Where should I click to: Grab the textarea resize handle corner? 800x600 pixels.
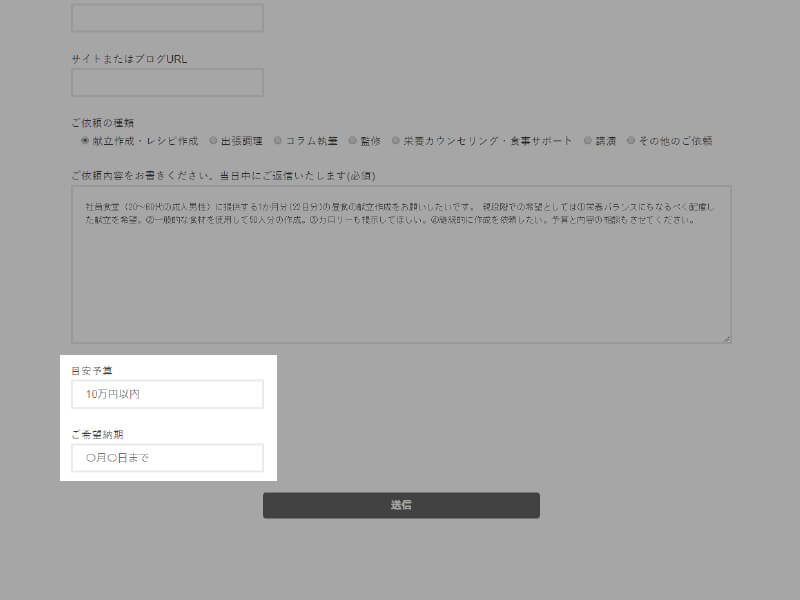(727, 339)
